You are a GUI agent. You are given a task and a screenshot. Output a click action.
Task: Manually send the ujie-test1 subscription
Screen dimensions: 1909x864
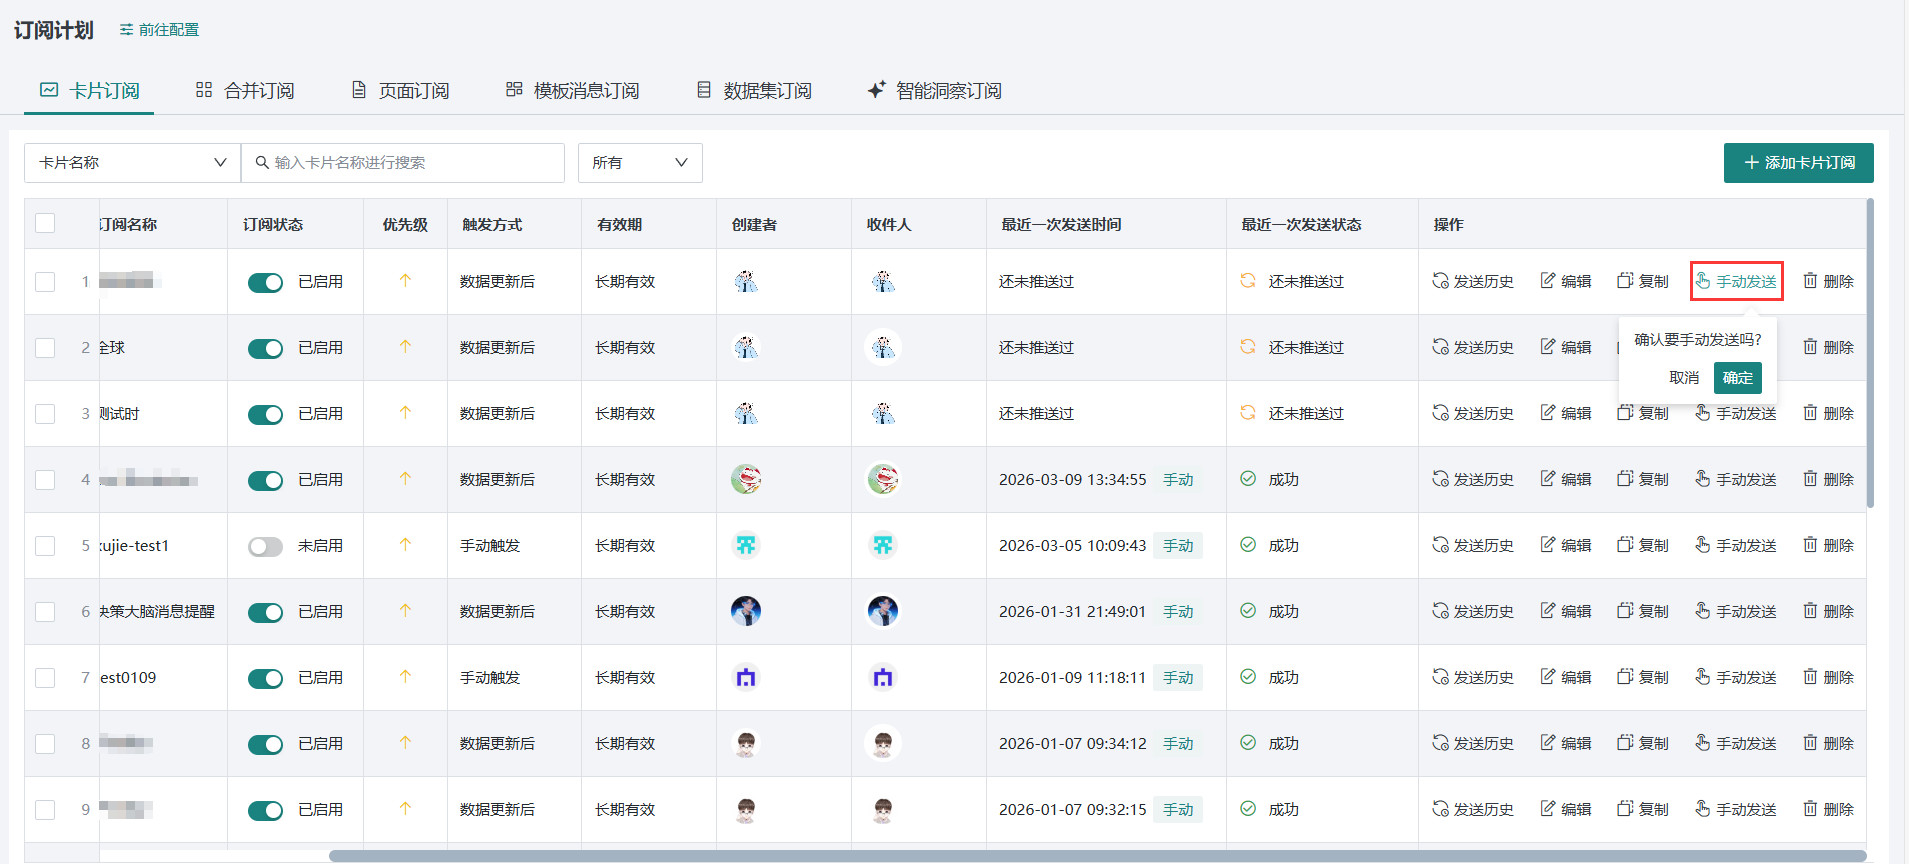(1736, 545)
